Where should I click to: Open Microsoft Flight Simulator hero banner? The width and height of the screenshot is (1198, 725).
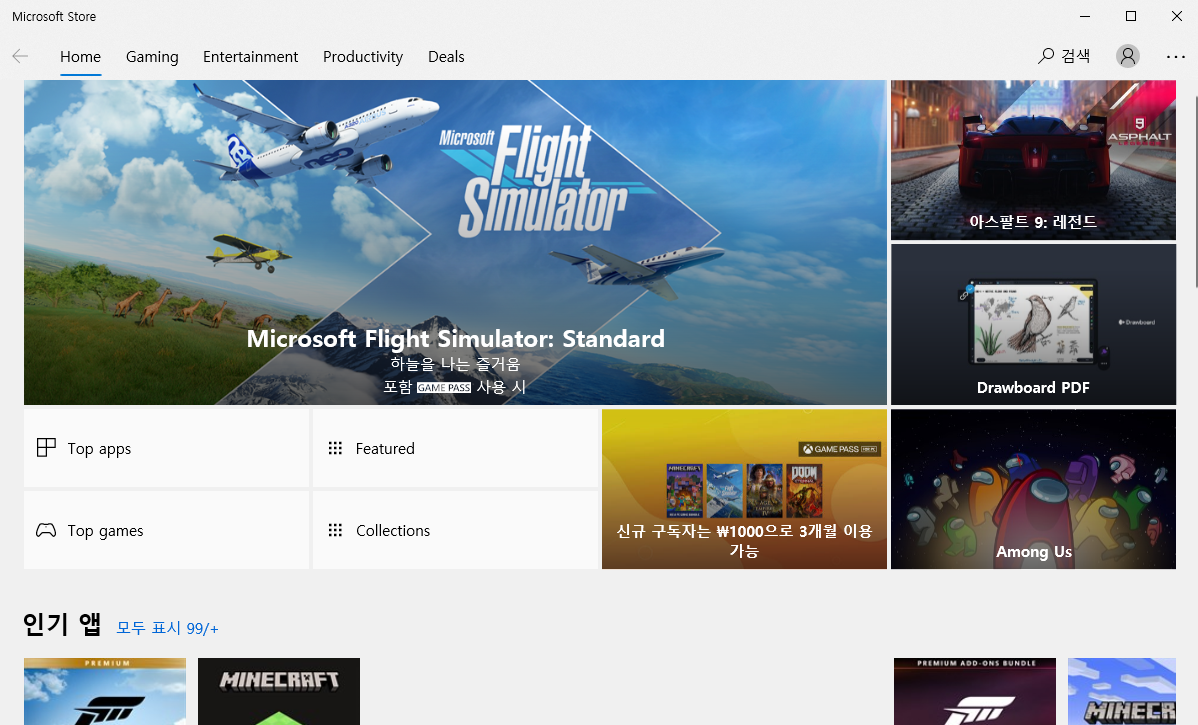click(455, 242)
